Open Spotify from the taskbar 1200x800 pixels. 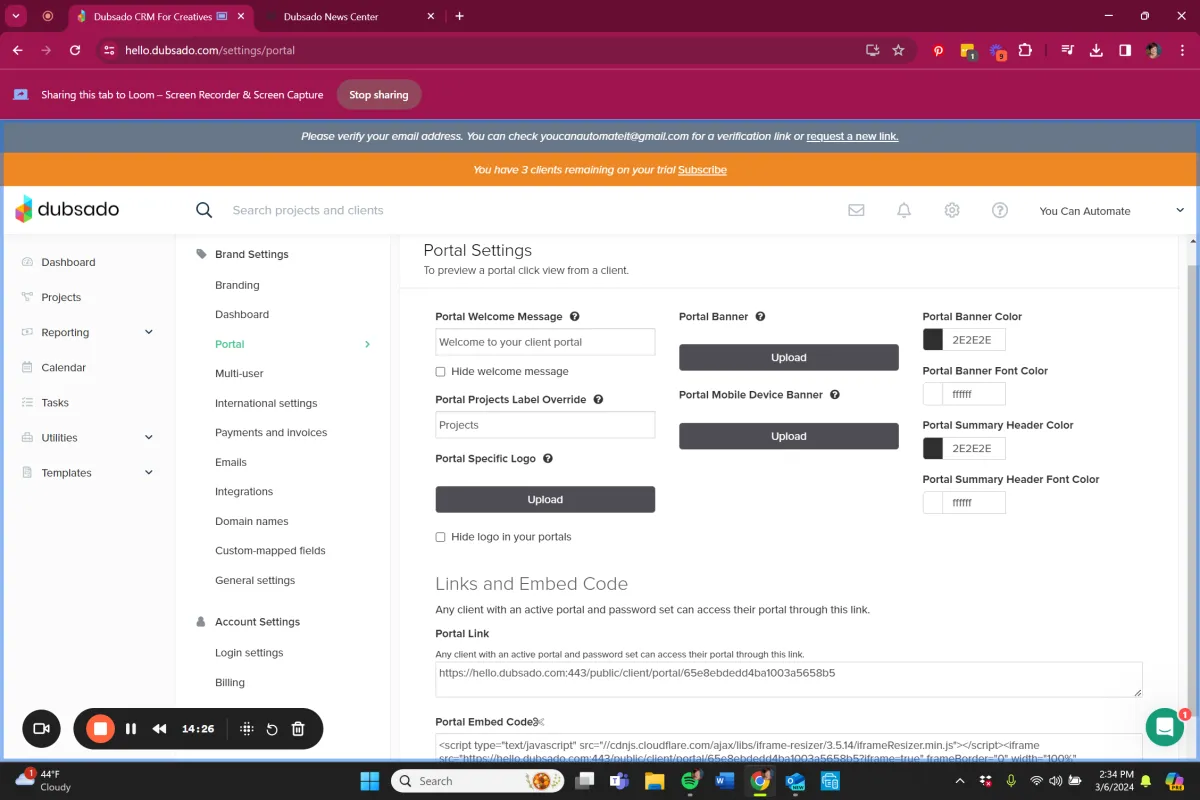point(690,781)
